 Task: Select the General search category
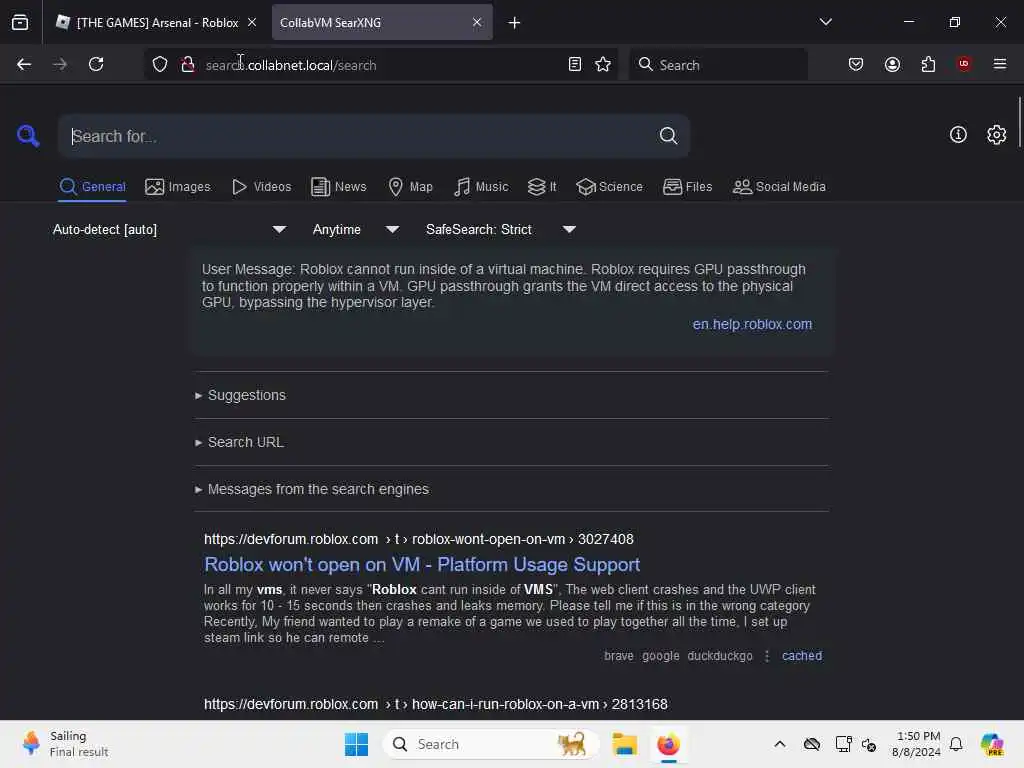pos(92,187)
